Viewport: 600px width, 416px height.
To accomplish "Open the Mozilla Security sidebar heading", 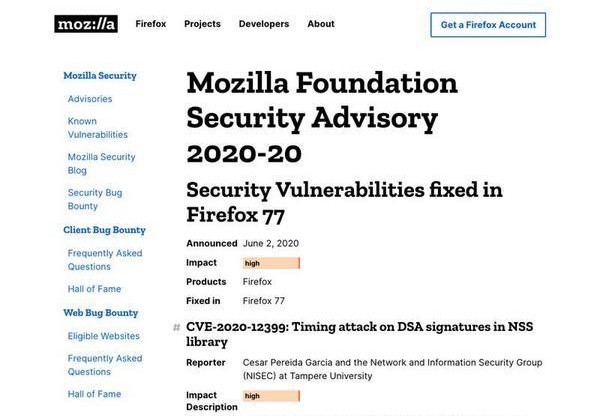I will [x=100, y=76].
